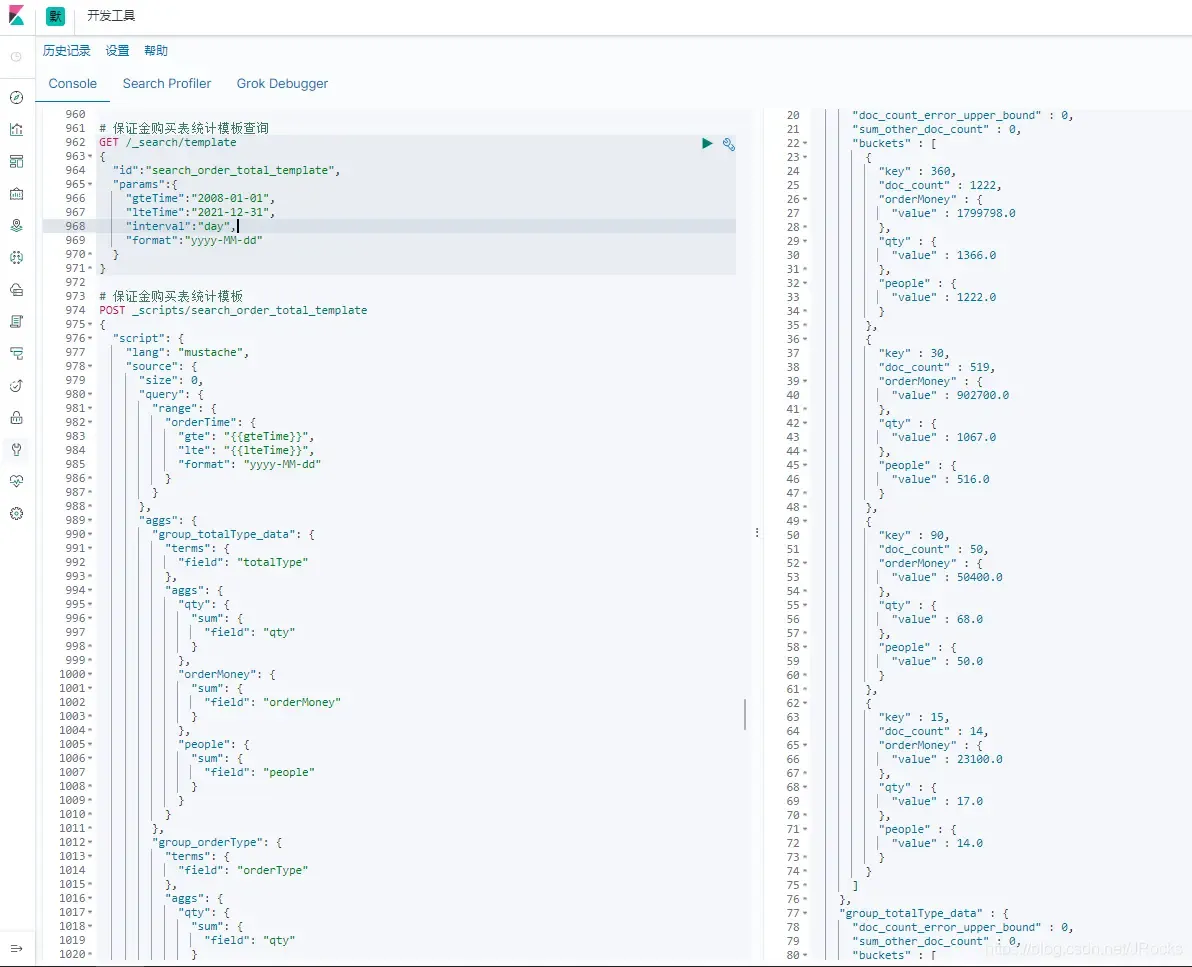The height and width of the screenshot is (967, 1192).
Task: Open the 帮助 help menu
Action: tap(156, 50)
